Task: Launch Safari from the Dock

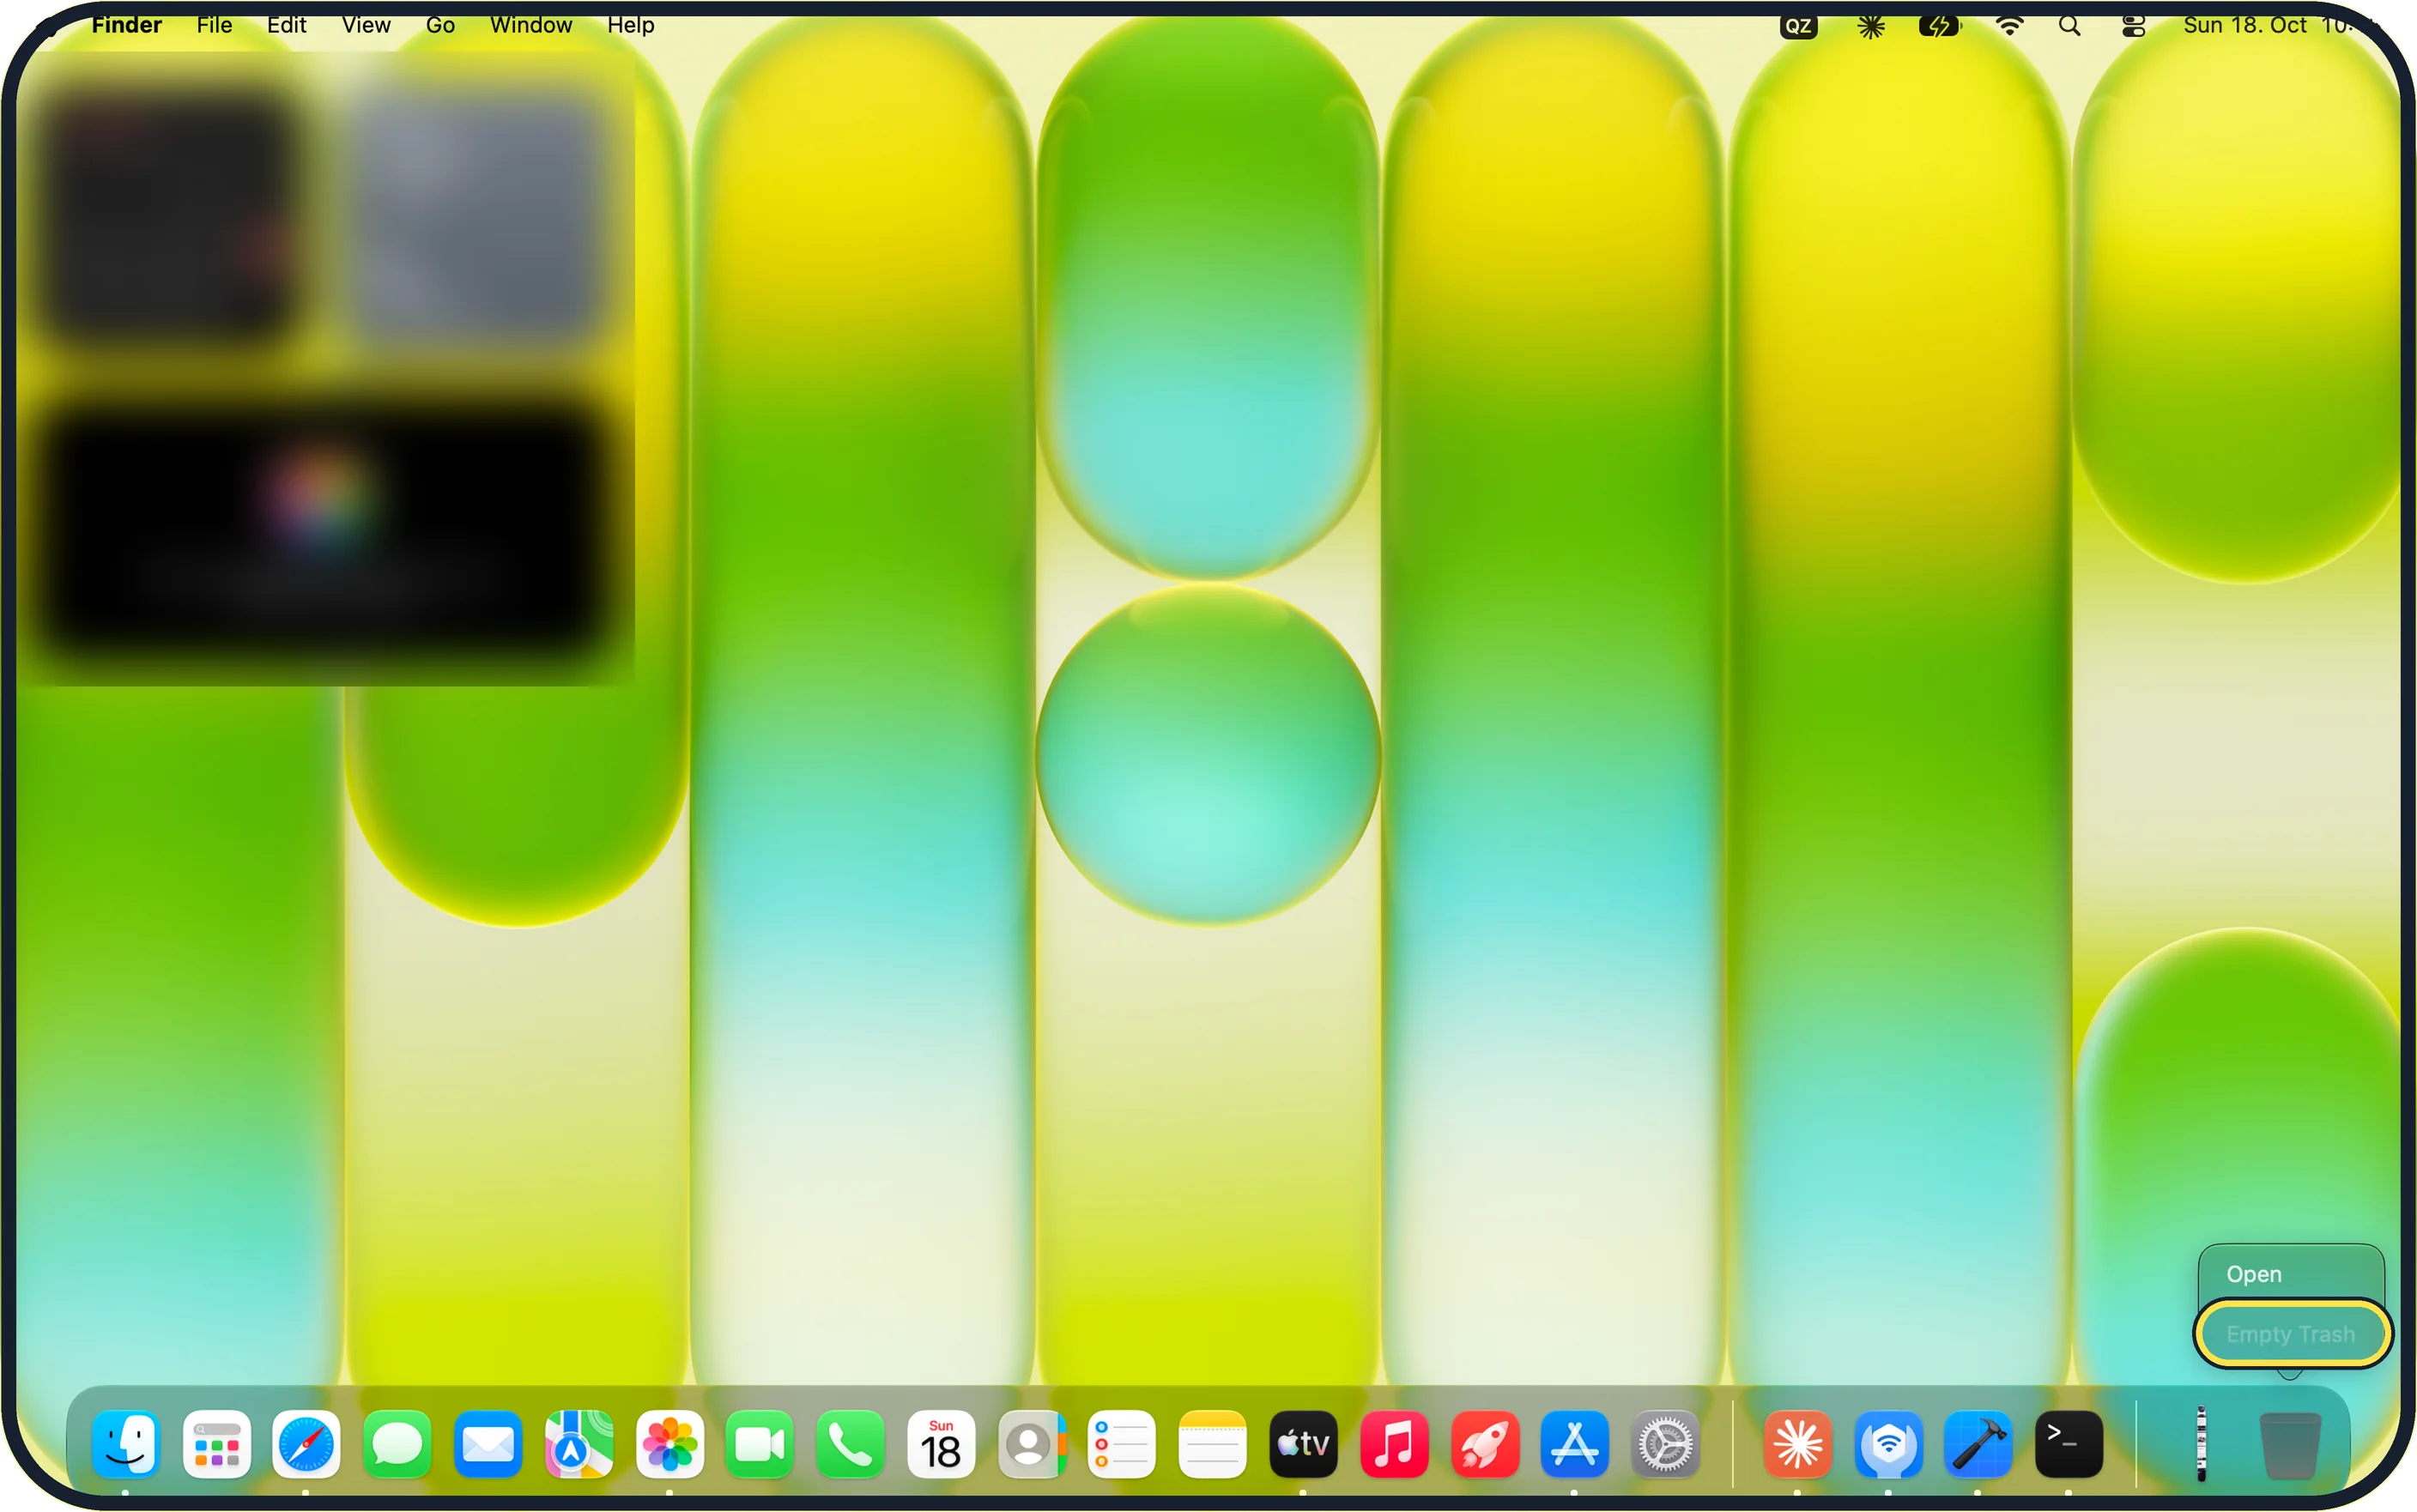Action: pyautogui.click(x=306, y=1444)
